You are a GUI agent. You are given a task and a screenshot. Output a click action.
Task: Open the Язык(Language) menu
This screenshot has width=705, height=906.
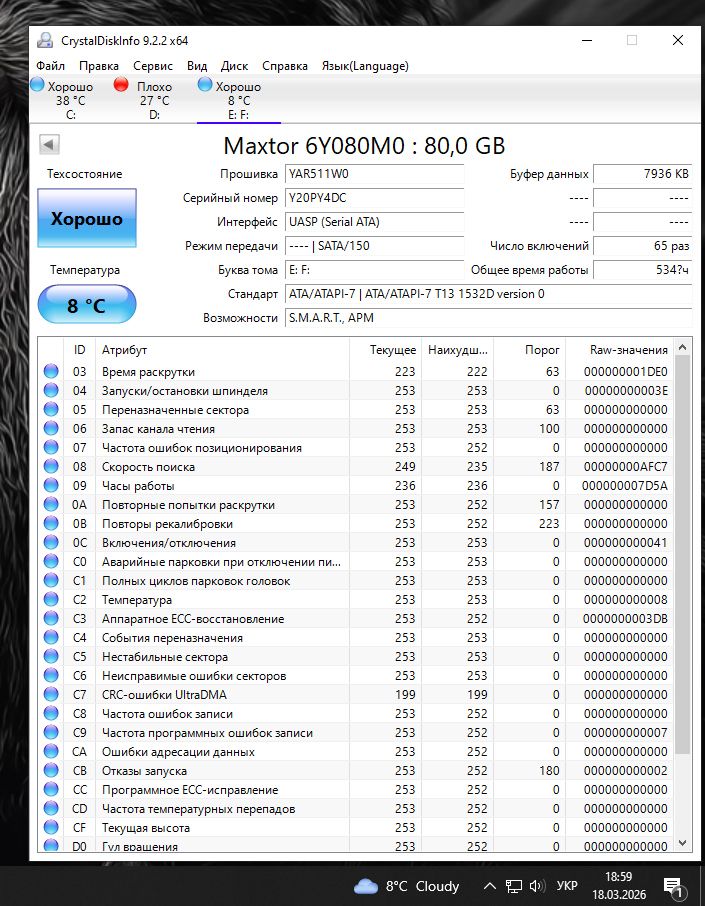(x=365, y=66)
